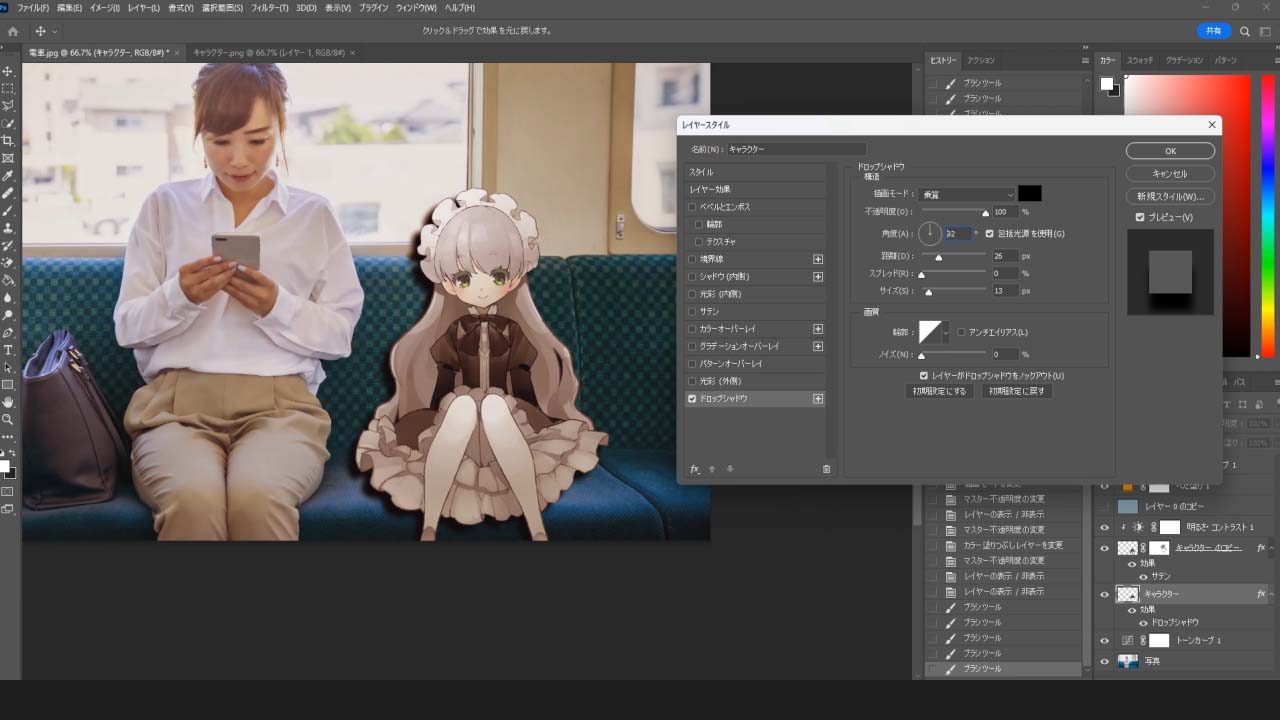Click the 距離 distance slider handle

tap(938, 258)
